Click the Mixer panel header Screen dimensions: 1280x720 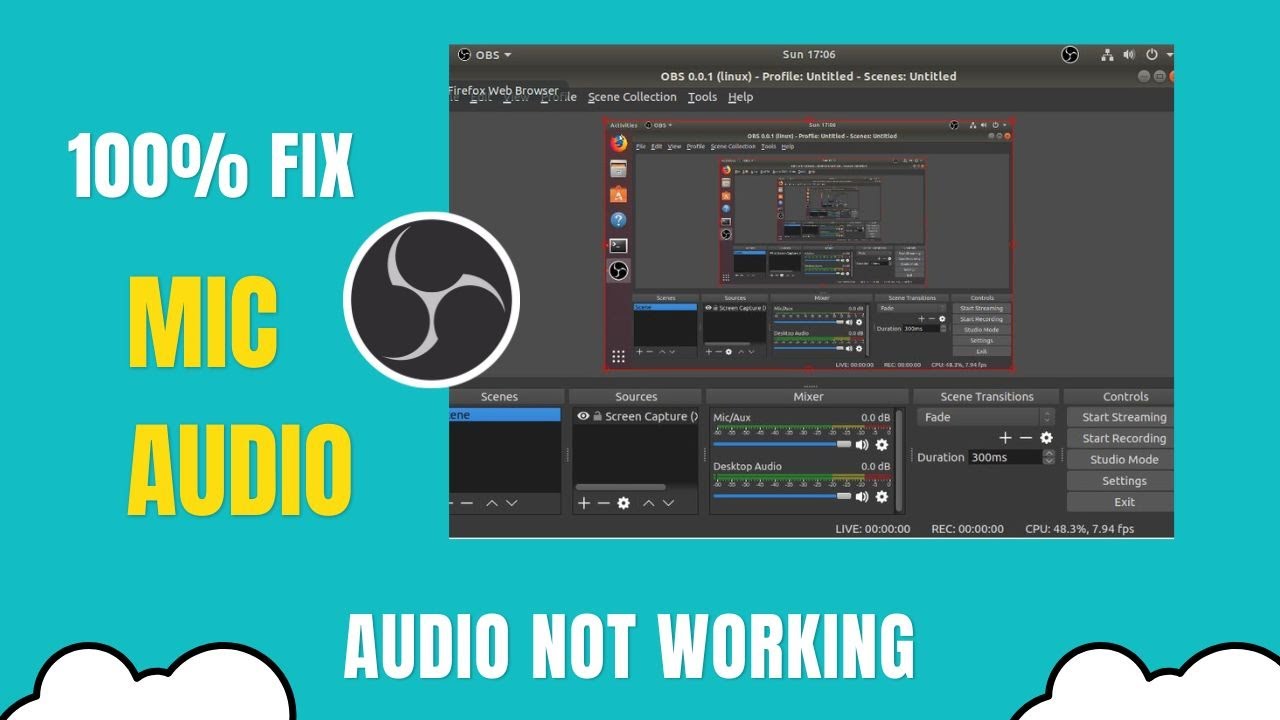coord(808,397)
